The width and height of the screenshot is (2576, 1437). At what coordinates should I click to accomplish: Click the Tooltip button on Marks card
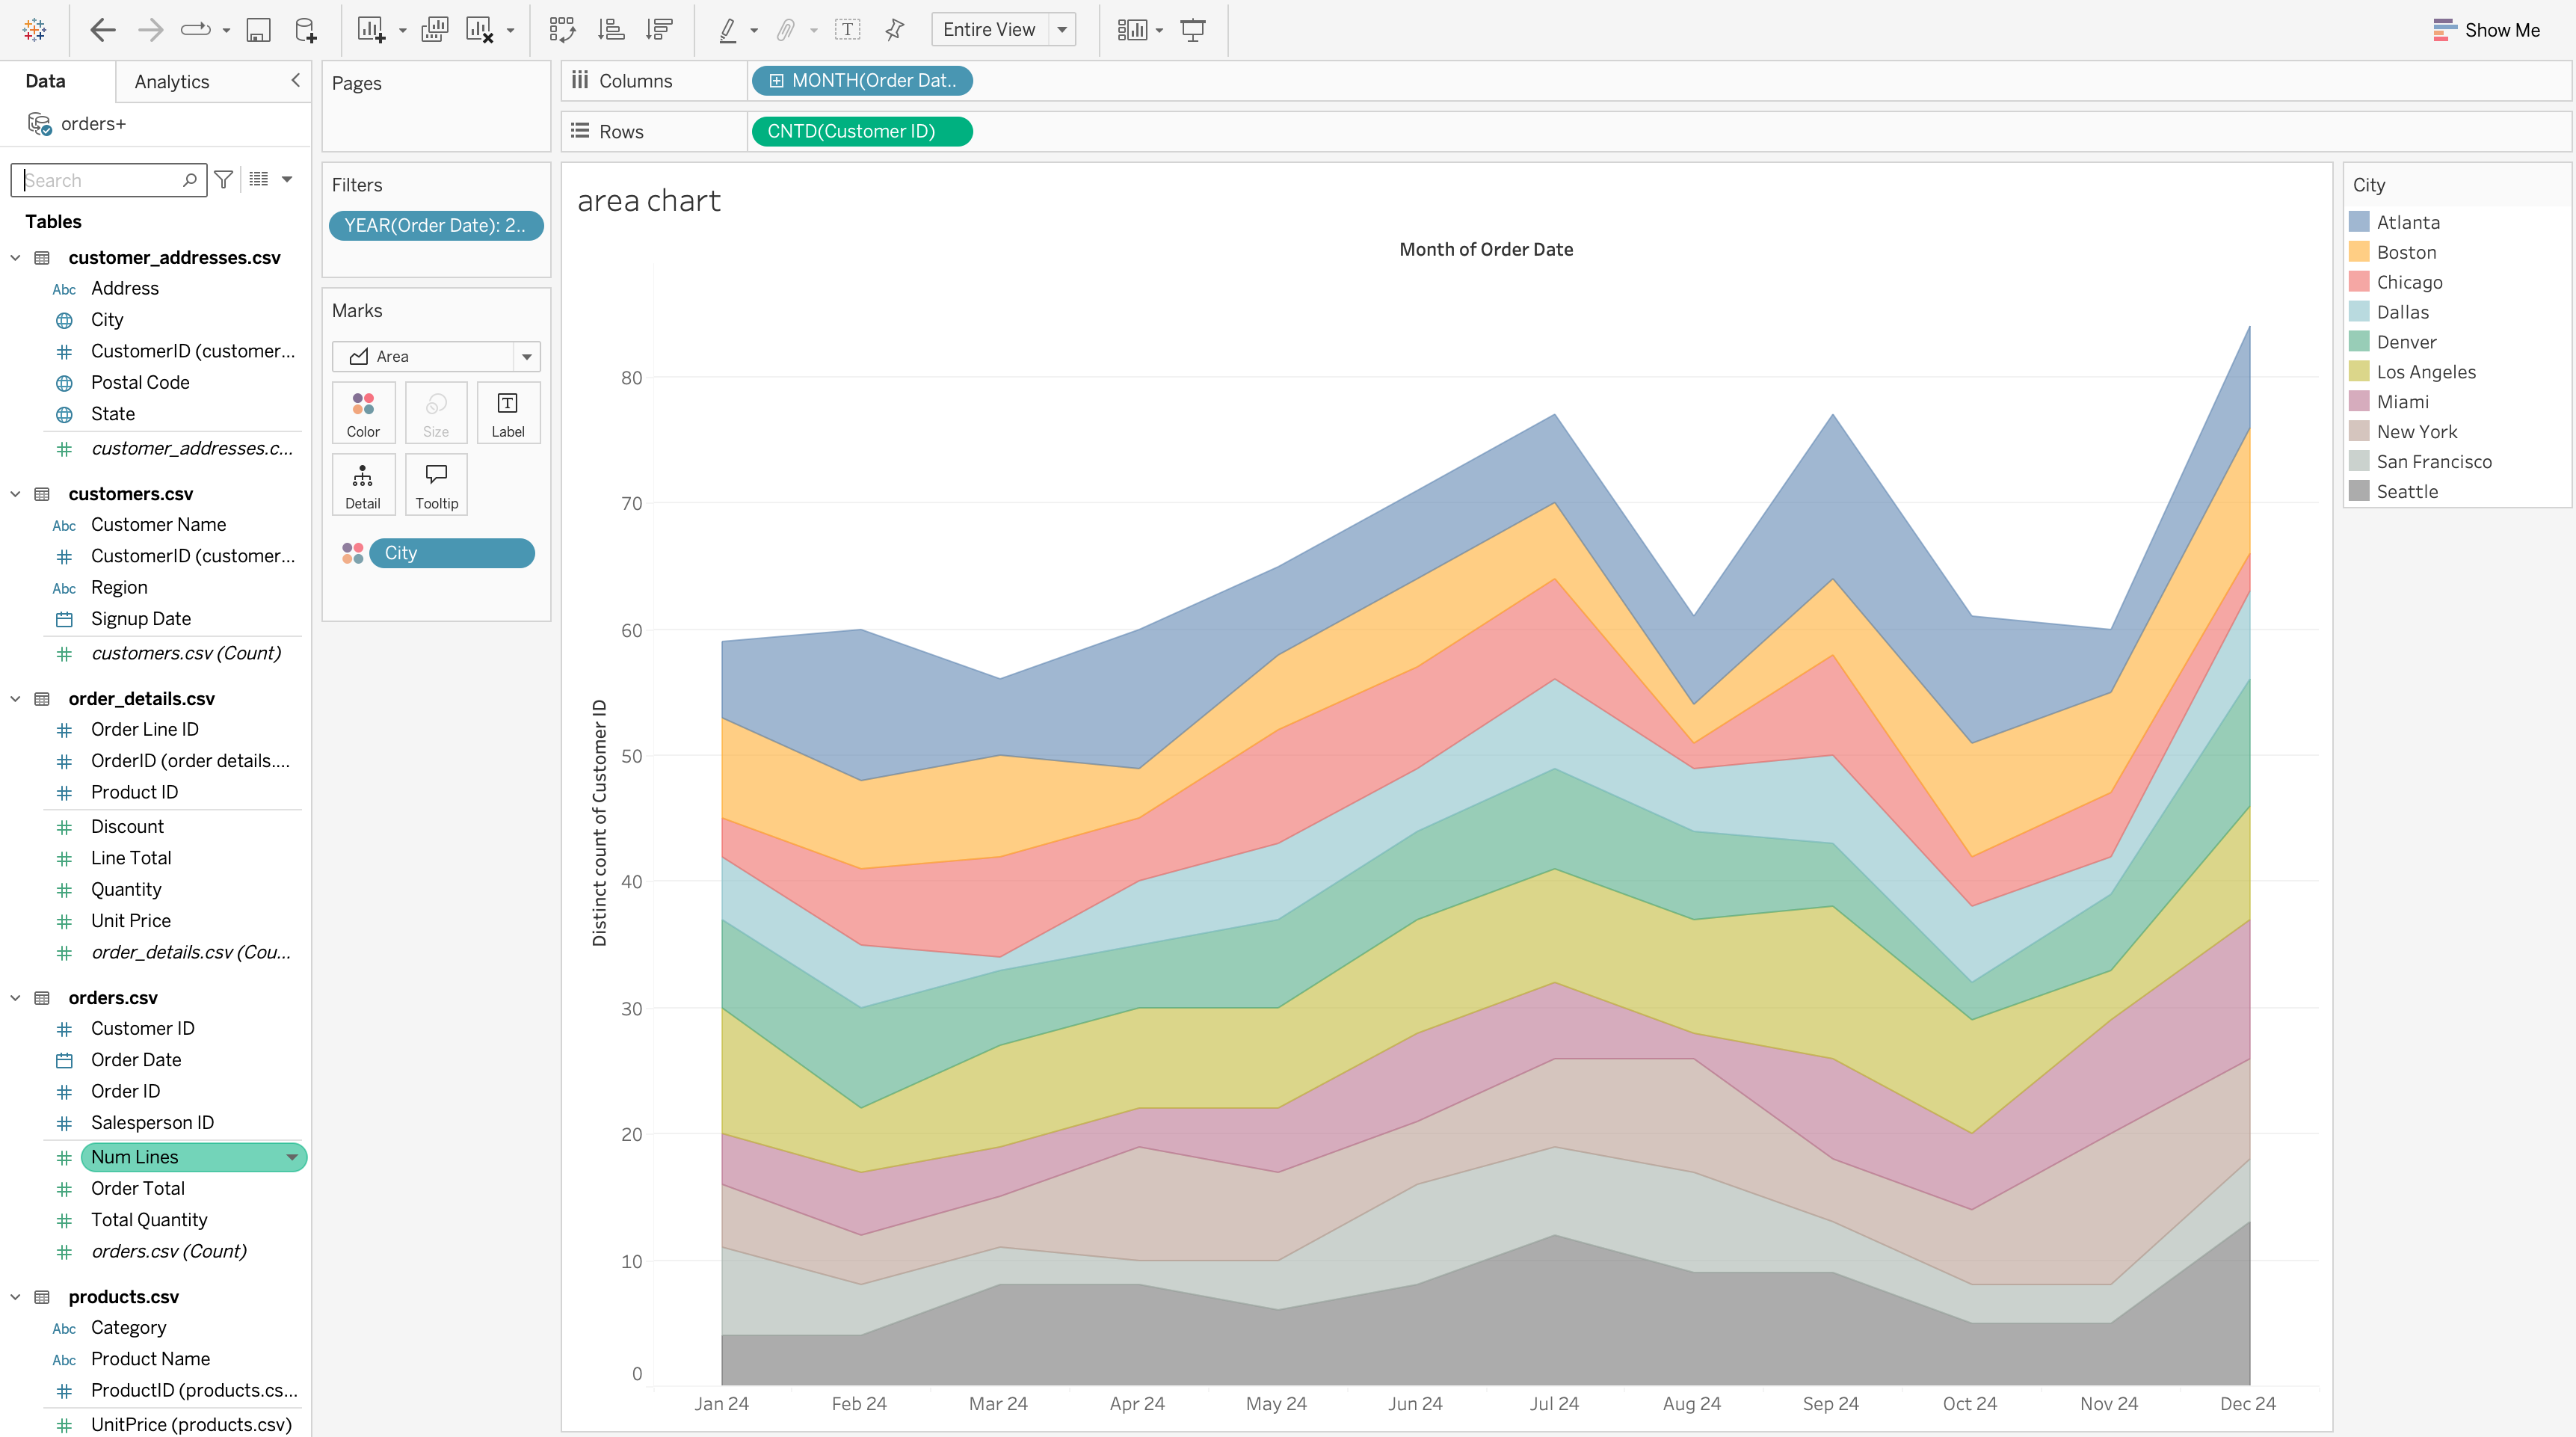click(x=436, y=485)
